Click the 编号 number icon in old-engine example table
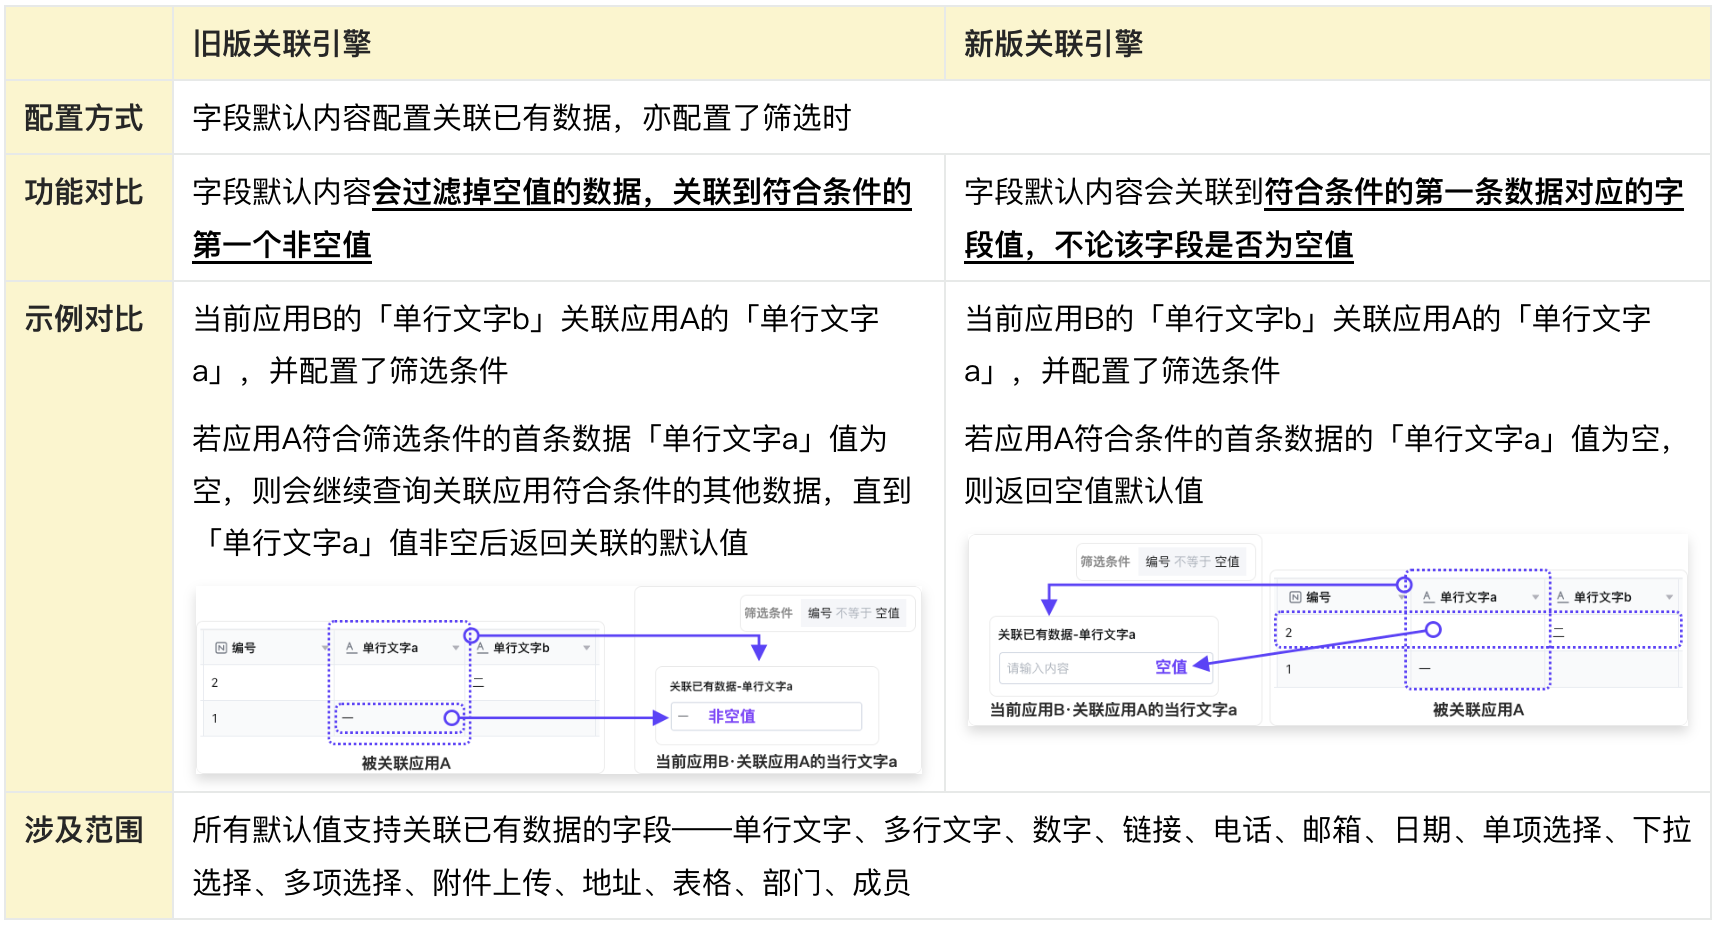 pyautogui.click(x=221, y=648)
